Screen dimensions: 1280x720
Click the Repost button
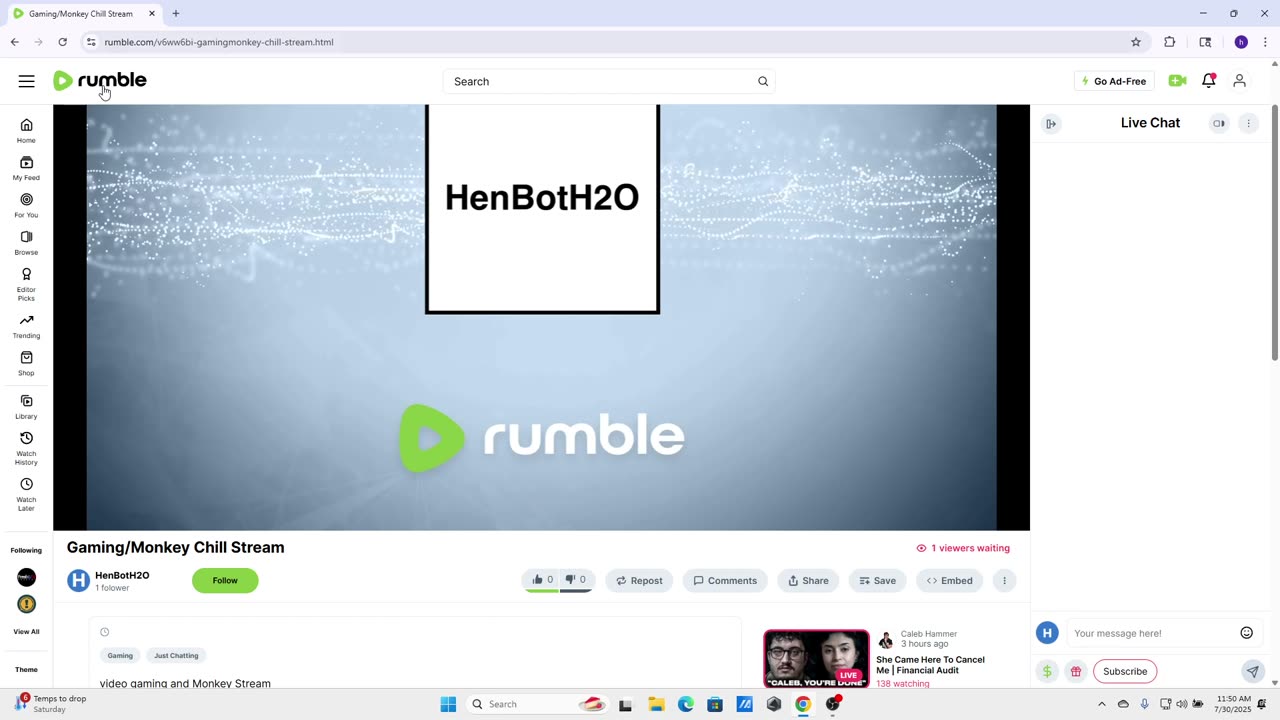(x=639, y=580)
